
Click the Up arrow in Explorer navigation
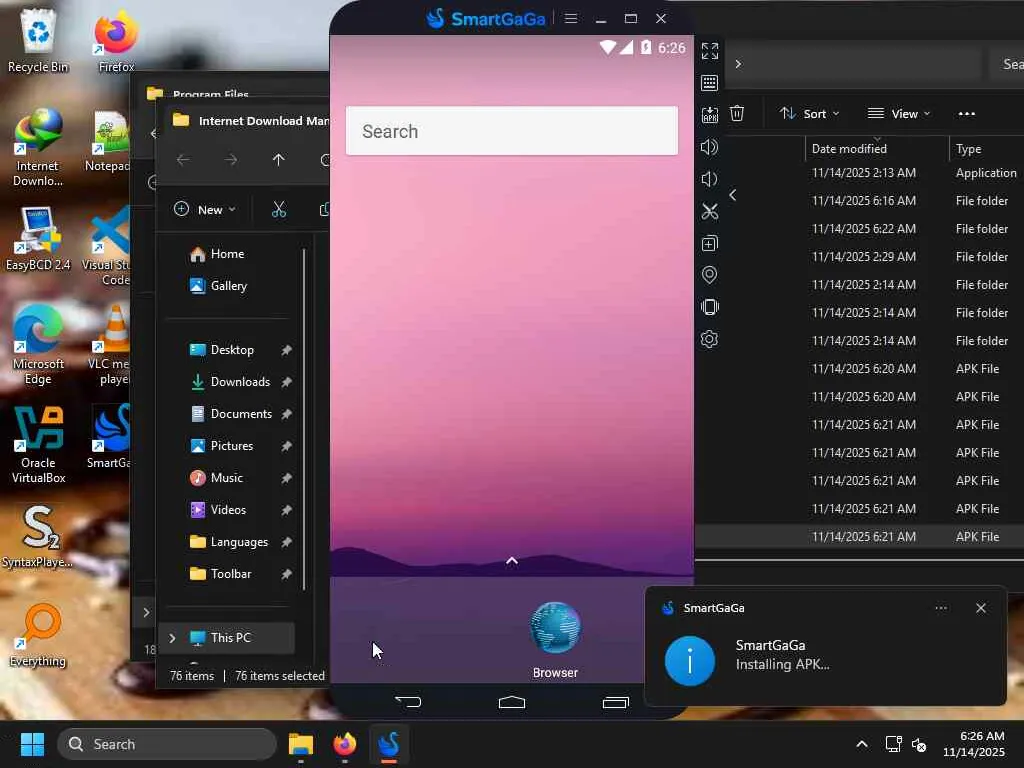278,160
